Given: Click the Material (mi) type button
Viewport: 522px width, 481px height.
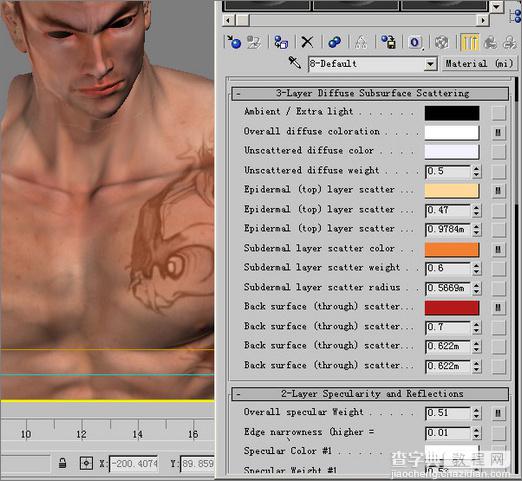Looking at the screenshot, I should click(x=479, y=63).
